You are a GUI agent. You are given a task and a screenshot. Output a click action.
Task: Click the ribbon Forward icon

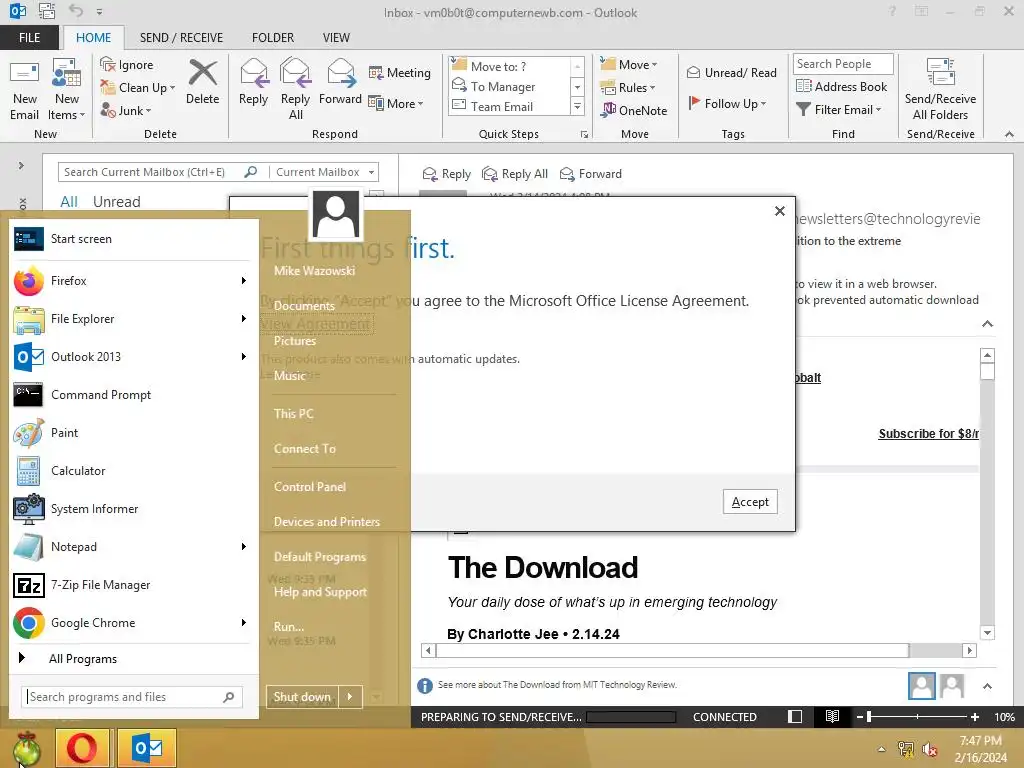340,82
